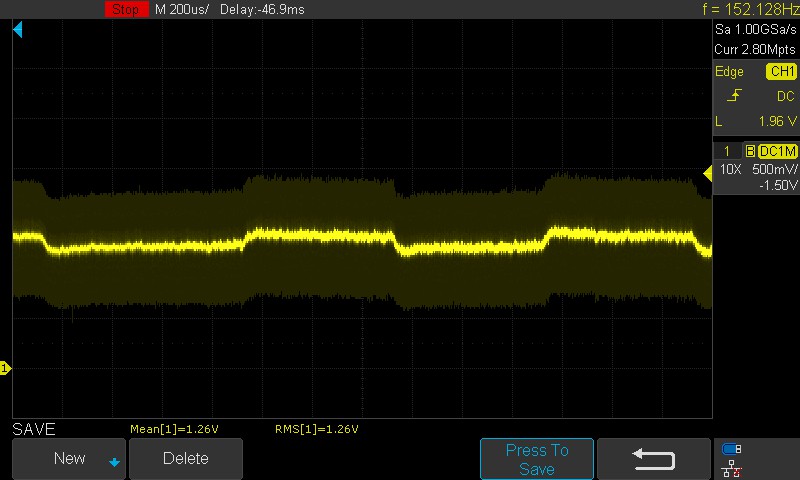
Task: Click the Delay:-46.9ms readout
Action: [x=262, y=9]
